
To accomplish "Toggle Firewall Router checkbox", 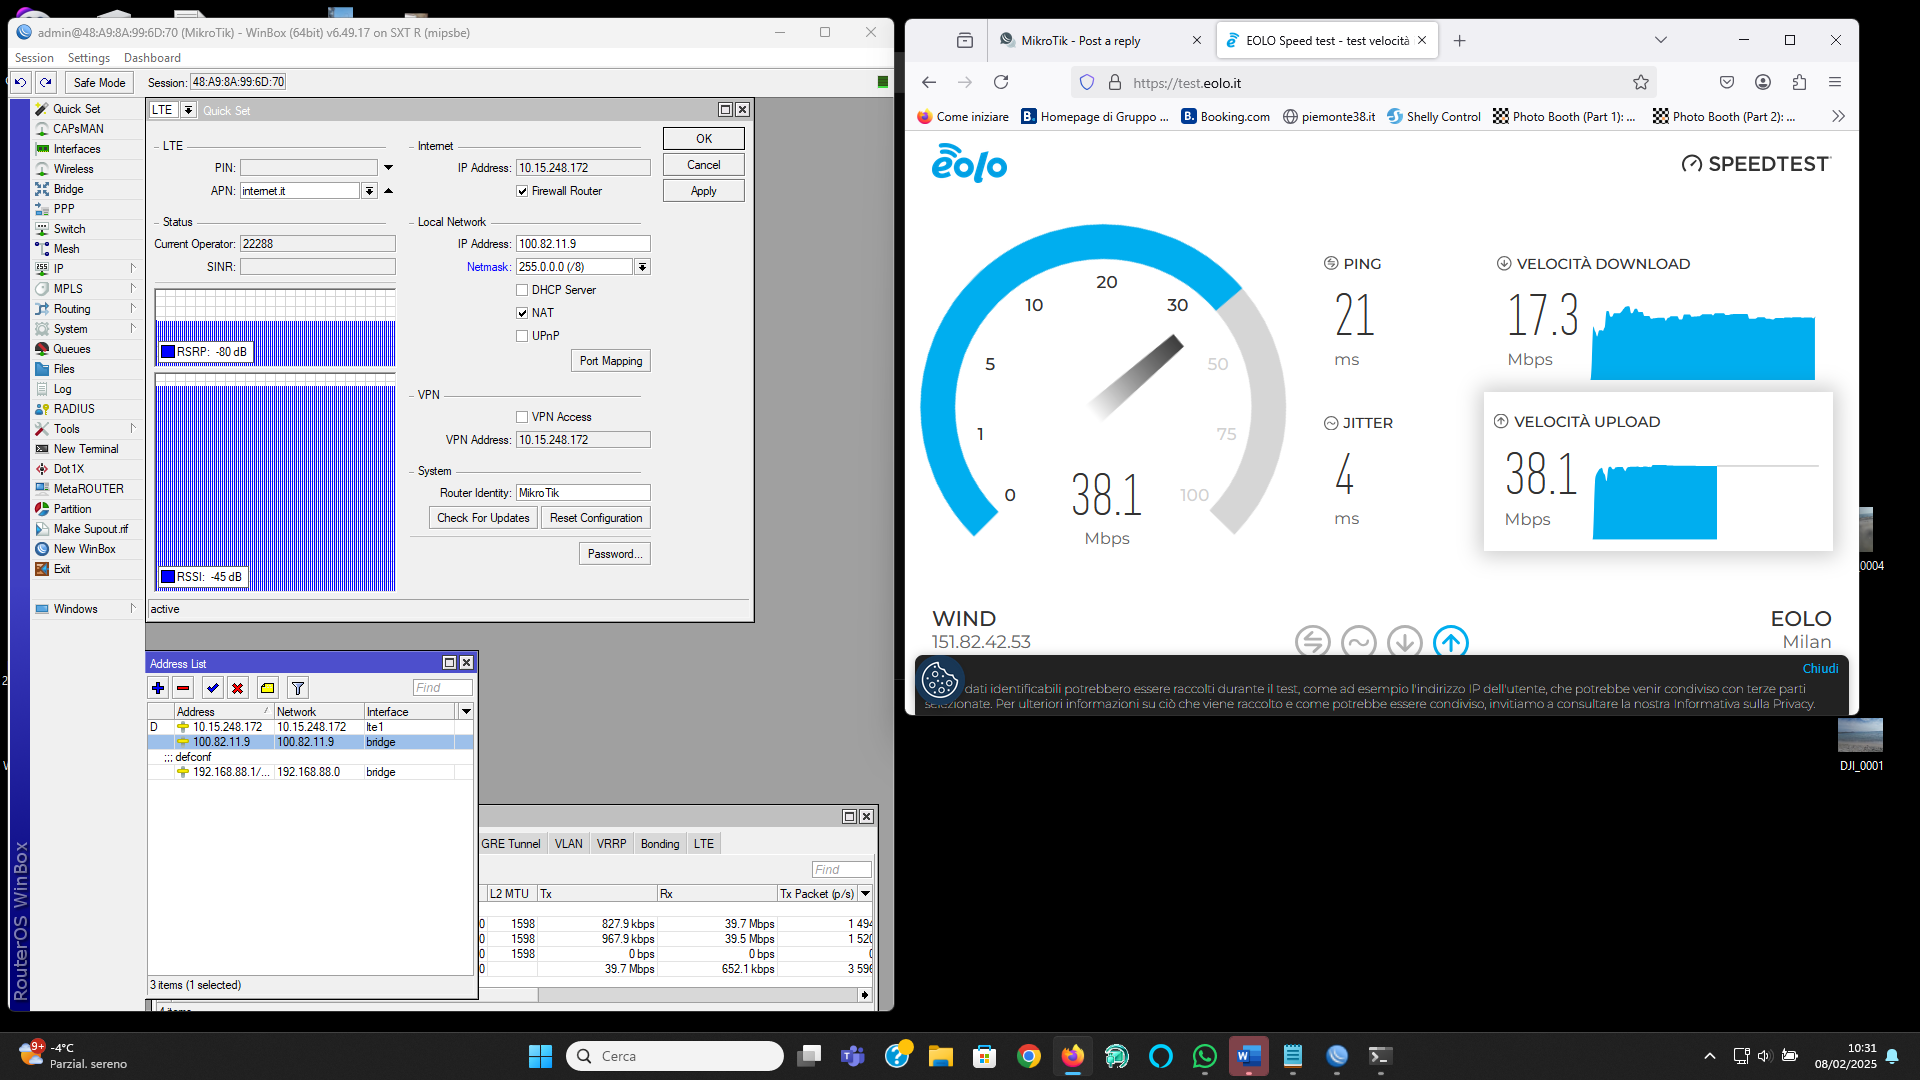I will (x=522, y=191).
